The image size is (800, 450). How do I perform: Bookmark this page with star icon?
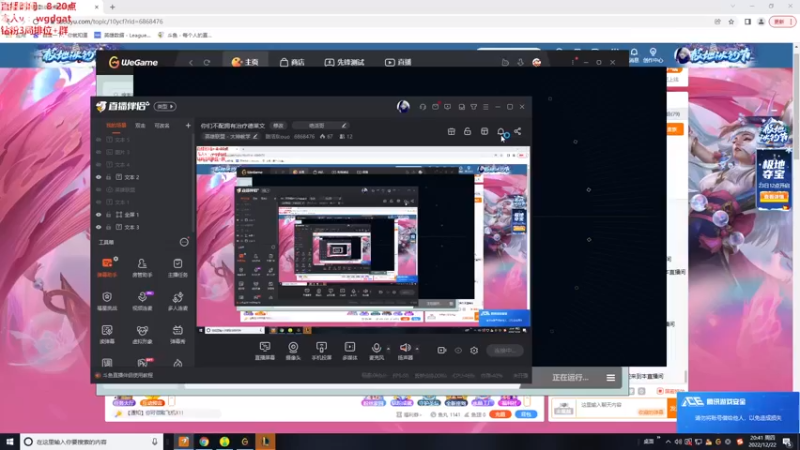point(731,21)
